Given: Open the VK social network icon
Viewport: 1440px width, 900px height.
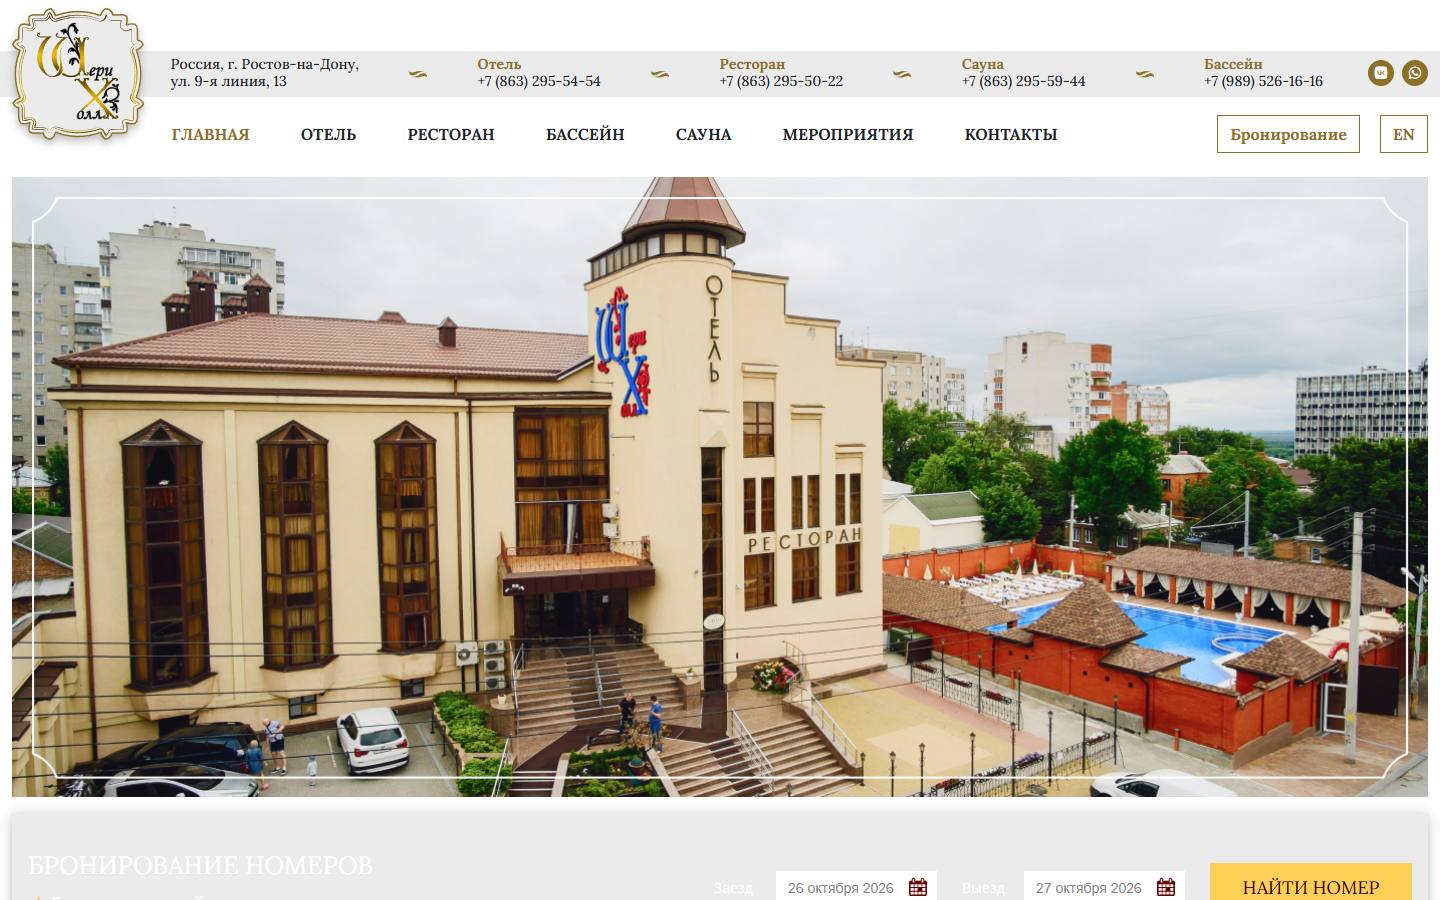Looking at the screenshot, I should [x=1381, y=73].
